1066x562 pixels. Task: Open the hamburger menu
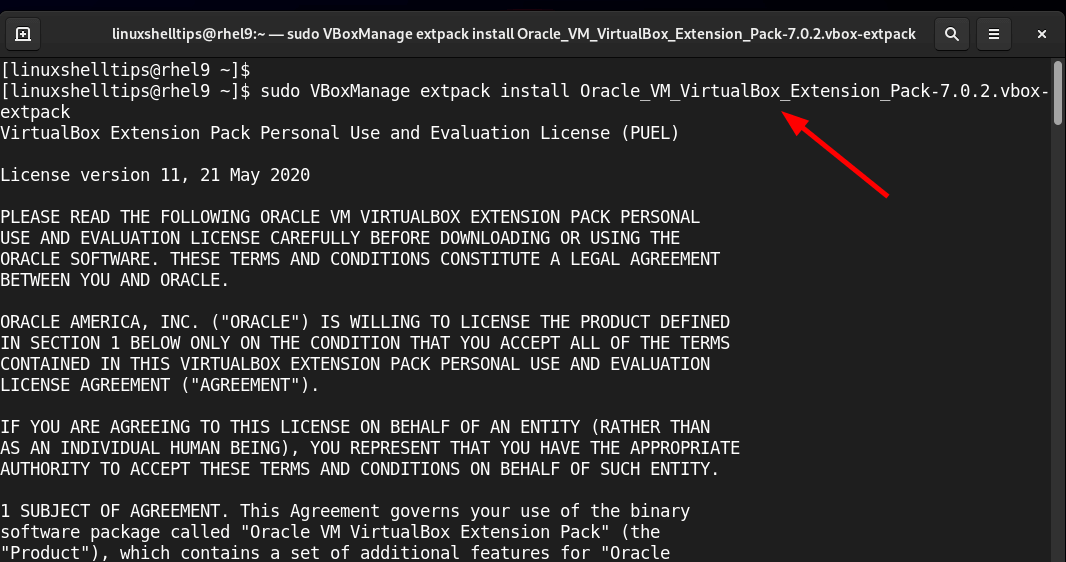coord(994,34)
